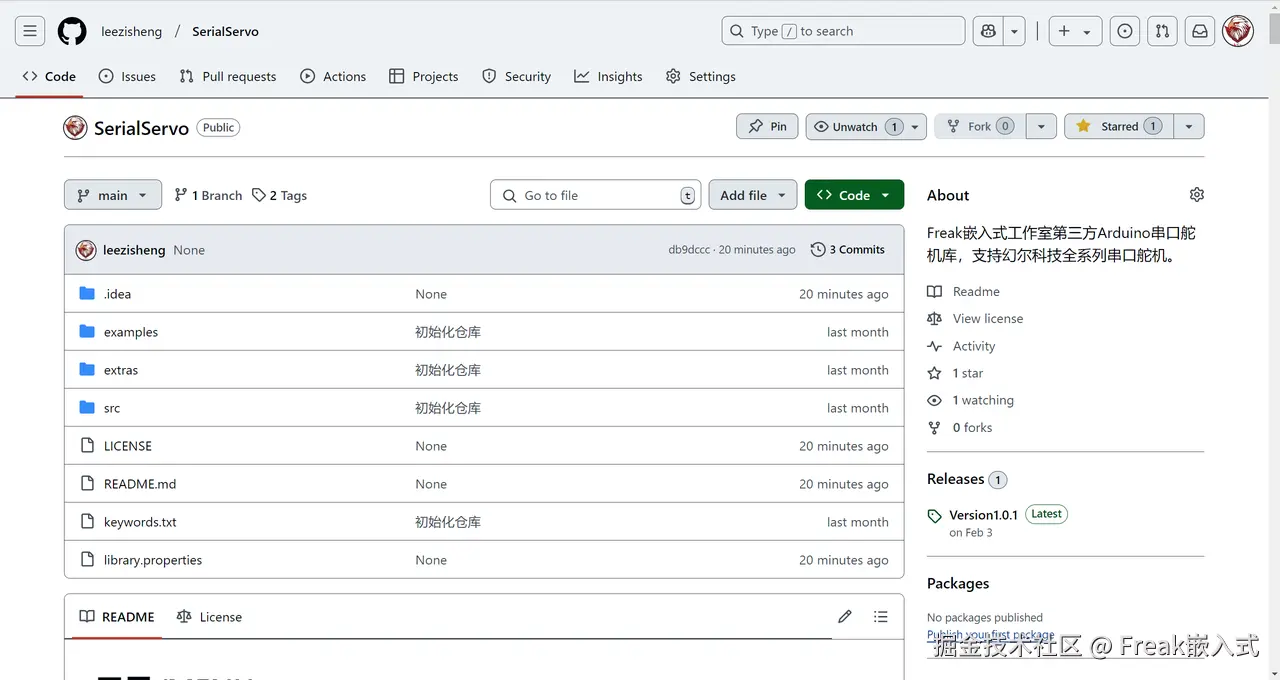Viewport: 1280px width, 680px height.
Task: Open the examples folder
Action: 131,332
